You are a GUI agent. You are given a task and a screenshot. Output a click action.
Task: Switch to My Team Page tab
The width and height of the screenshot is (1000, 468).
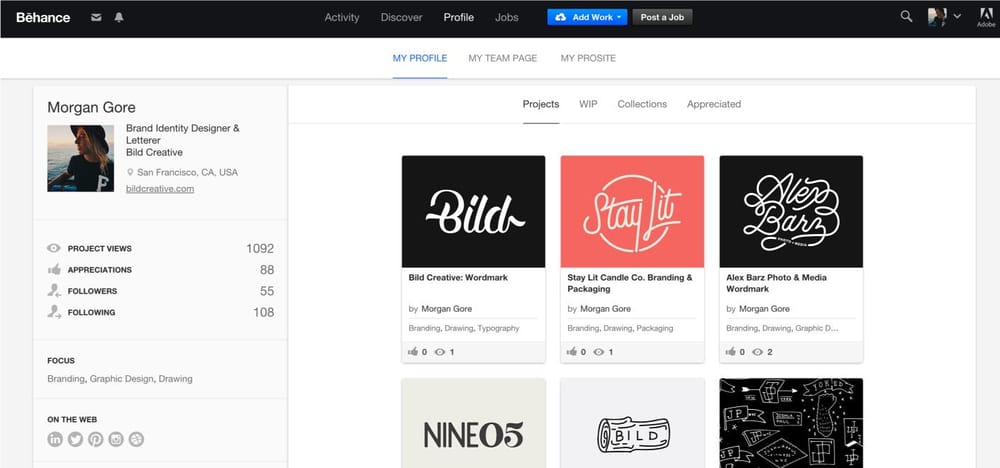503,58
